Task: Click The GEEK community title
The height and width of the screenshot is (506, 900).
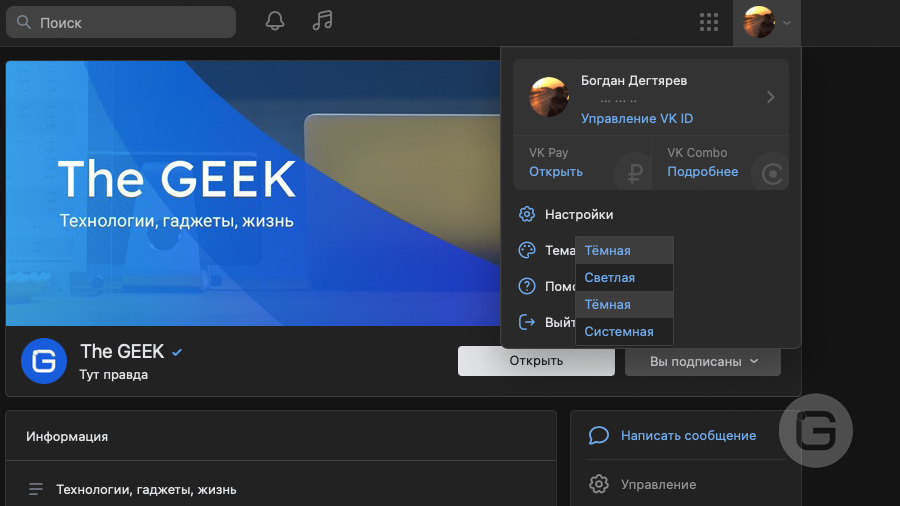Action: 122,351
